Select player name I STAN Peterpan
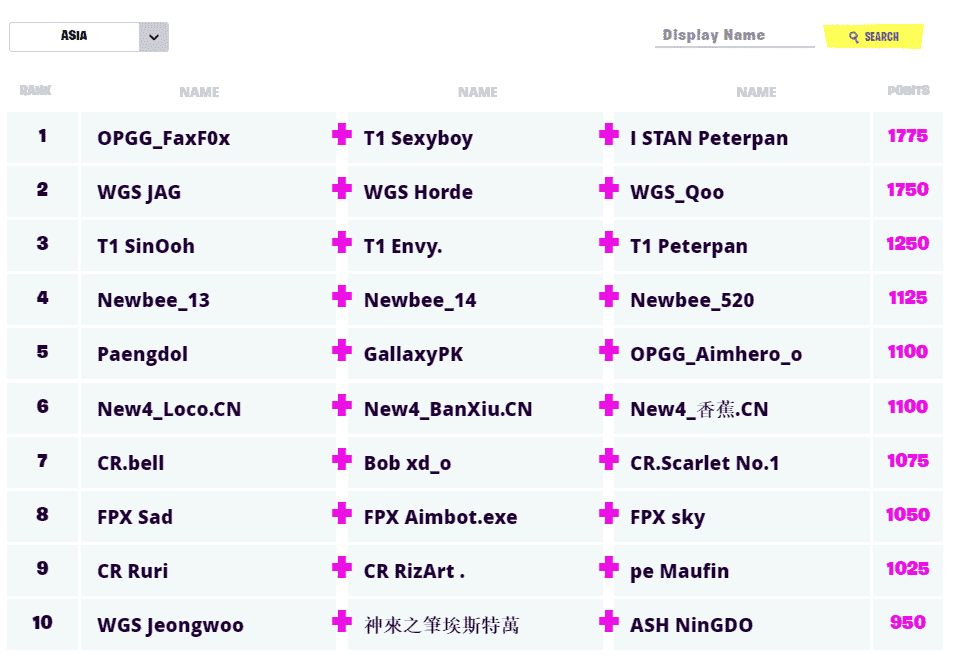960x661 pixels. (x=709, y=138)
